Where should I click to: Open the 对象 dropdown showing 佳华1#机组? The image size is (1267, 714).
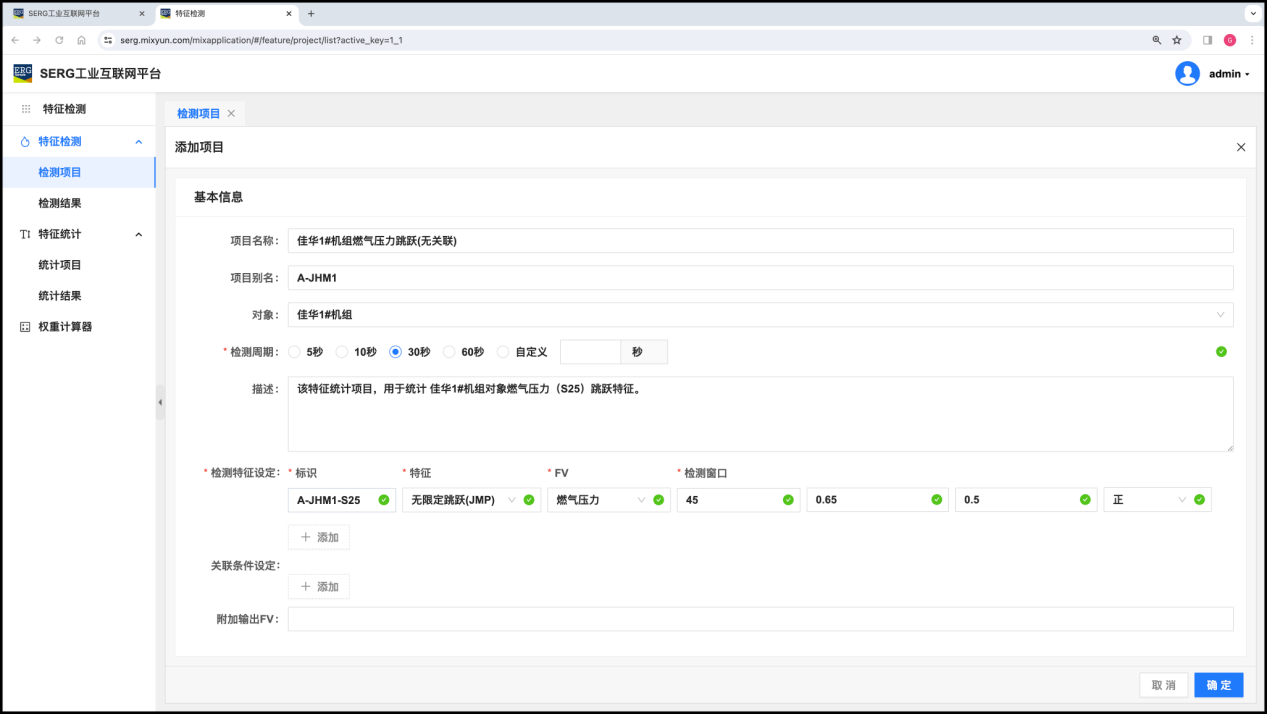760,315
